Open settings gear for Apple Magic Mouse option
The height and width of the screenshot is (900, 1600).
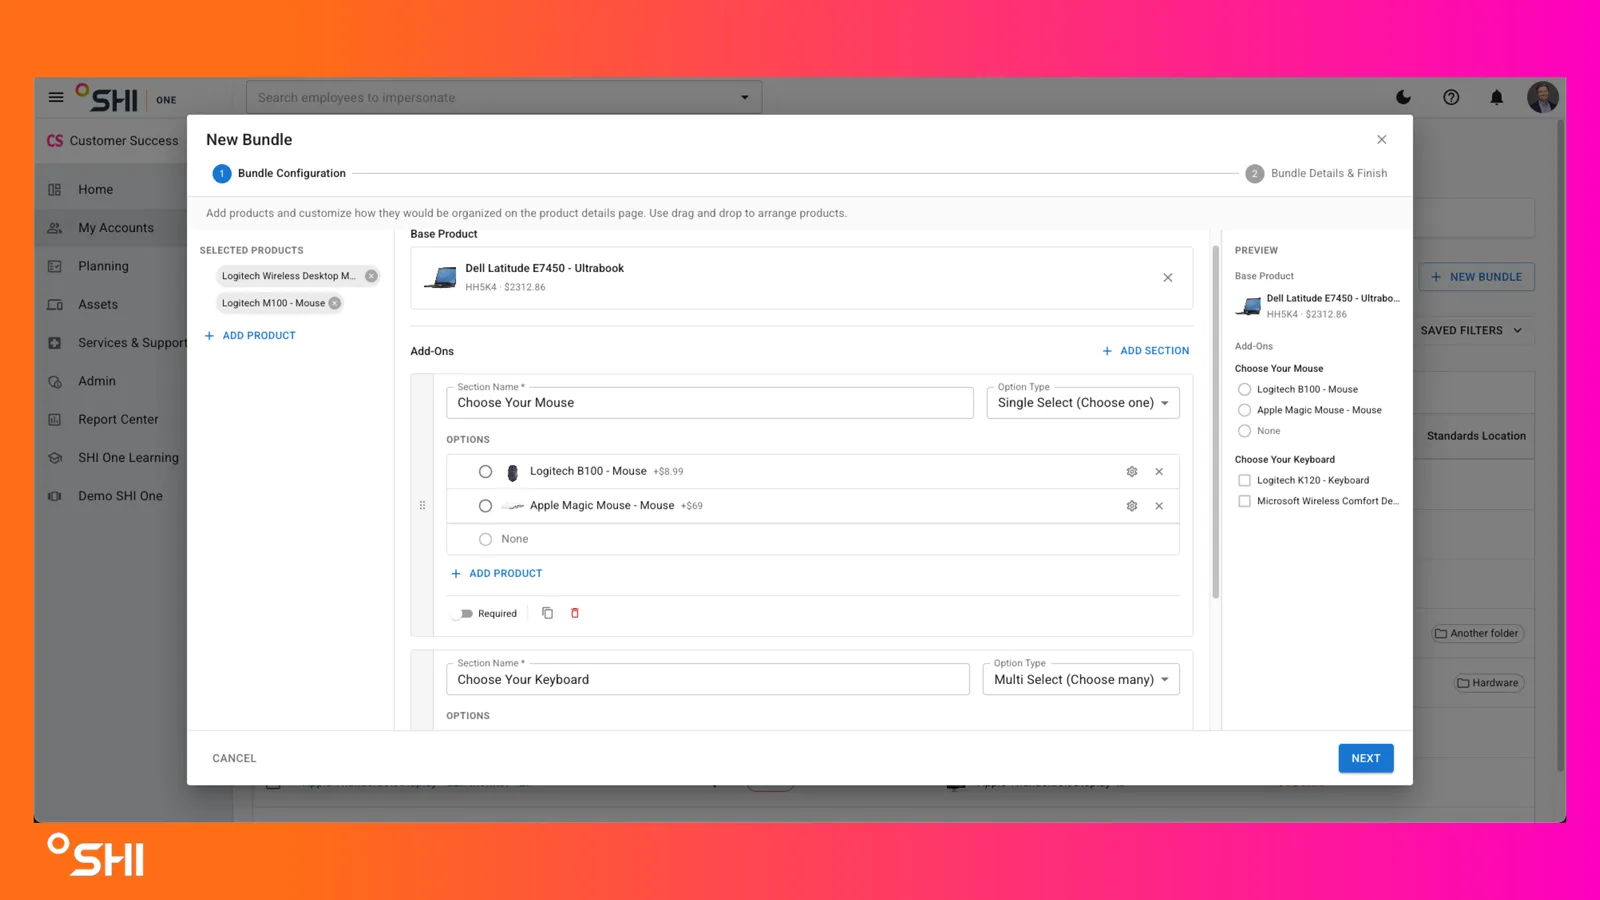[1132, 506]
